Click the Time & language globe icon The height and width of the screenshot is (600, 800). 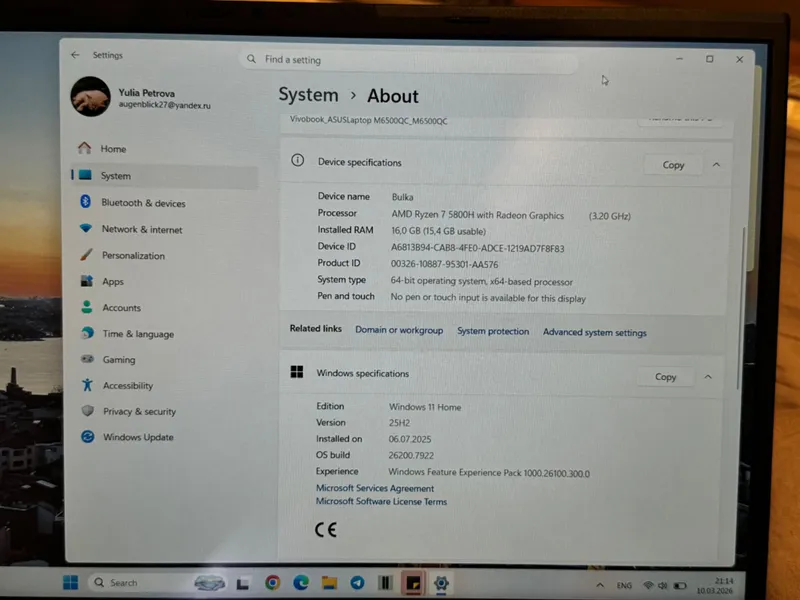pos(87,333)
